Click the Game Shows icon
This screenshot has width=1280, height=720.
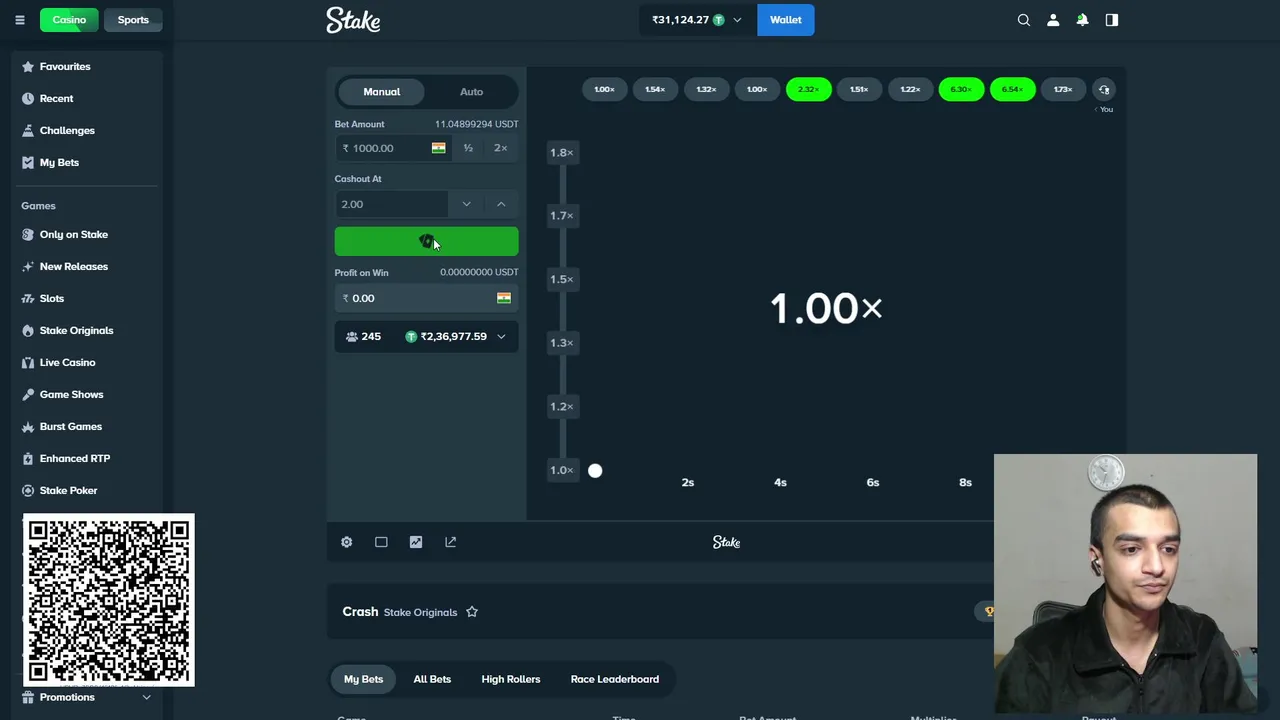pyautogui.click(x=28, y=394)
